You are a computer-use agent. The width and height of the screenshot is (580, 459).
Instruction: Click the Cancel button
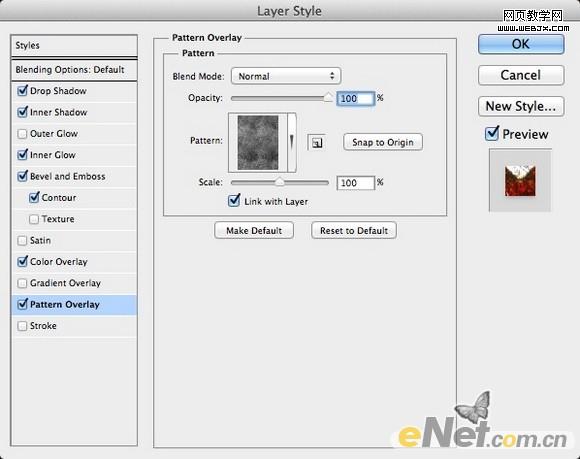point(521,75)
